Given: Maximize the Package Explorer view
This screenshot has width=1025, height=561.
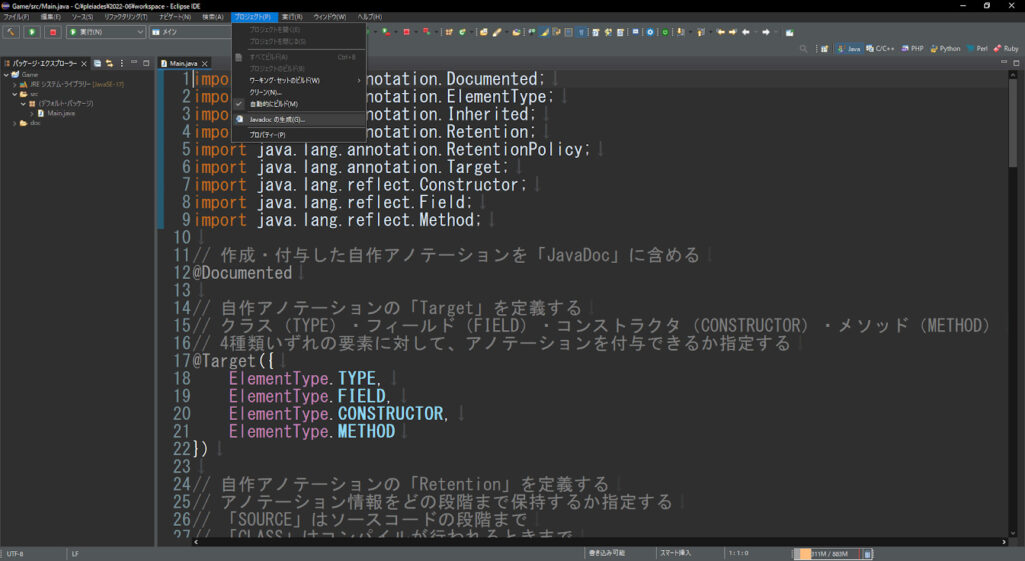Looking at the screenshot, I should pos(146,63).
